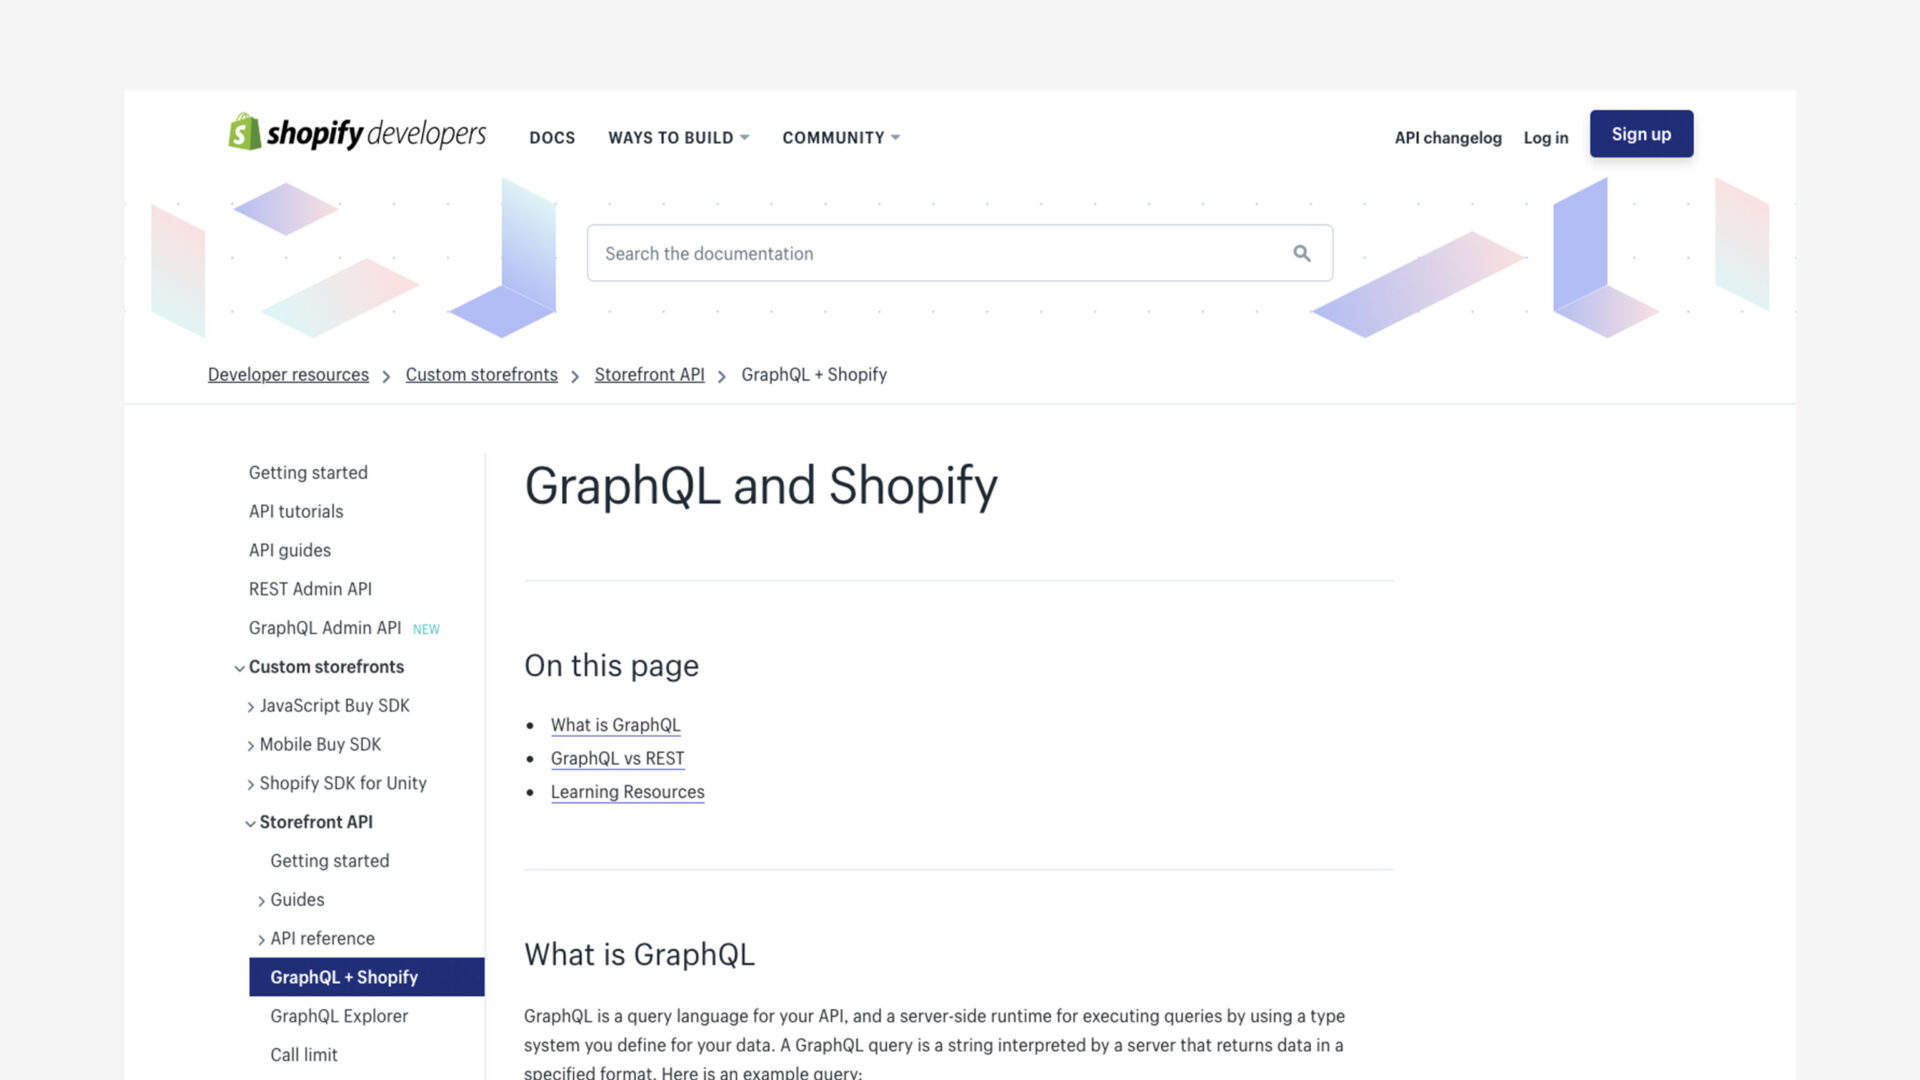The height and width of the screenshot is (1080, 1920).
Task: Click the Storefront API breadcrumb
Action: [x=649, y=374]
